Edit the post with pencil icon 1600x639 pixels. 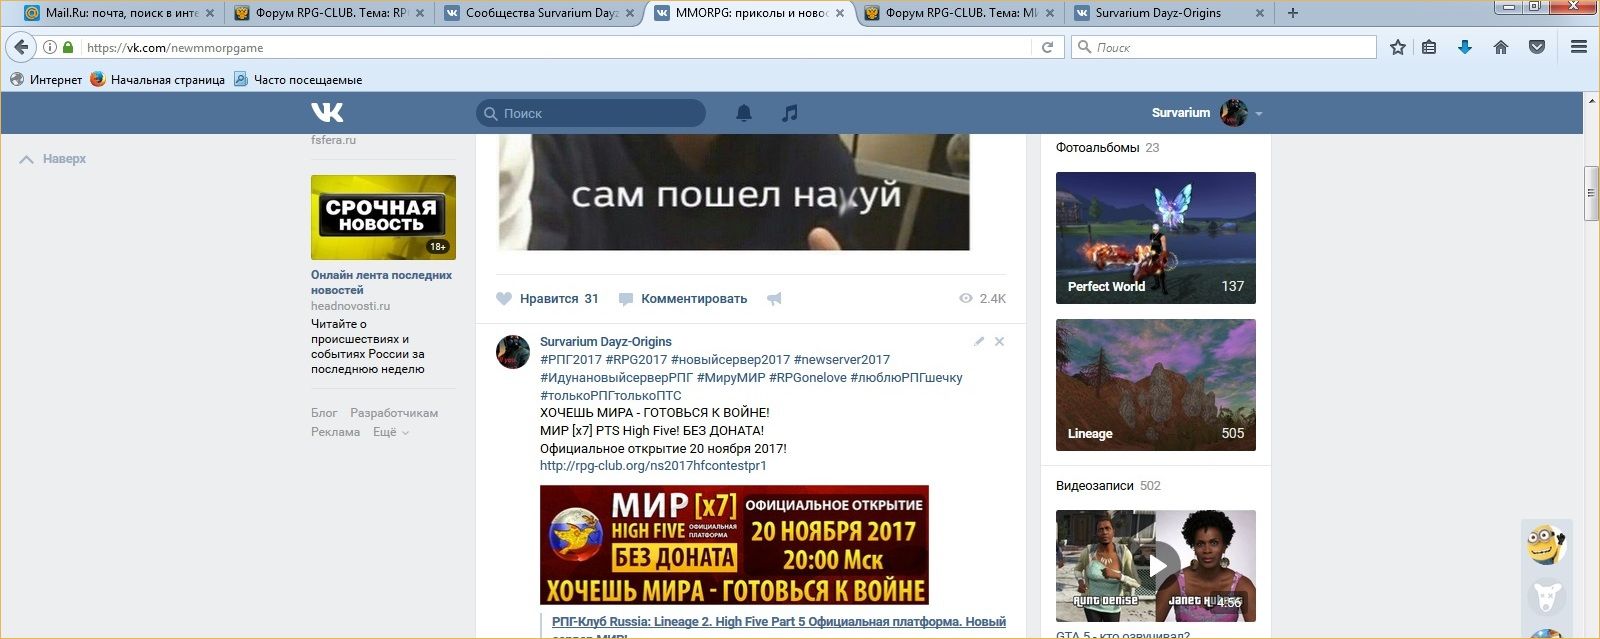(979, 341)
